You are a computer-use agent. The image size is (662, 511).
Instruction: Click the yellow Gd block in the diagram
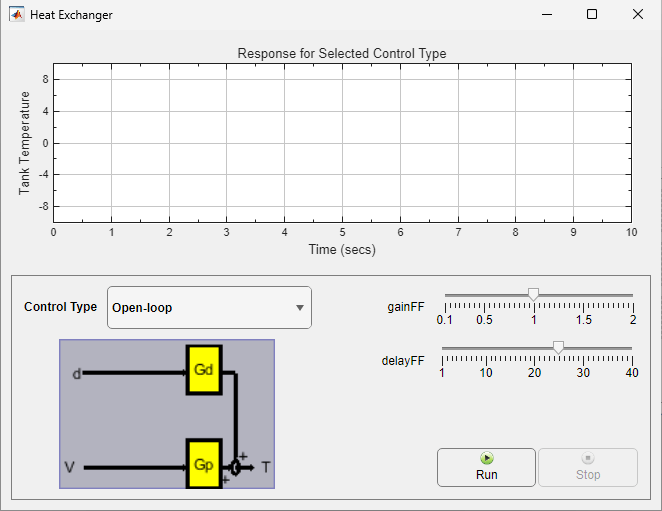(x=204, y=370)
